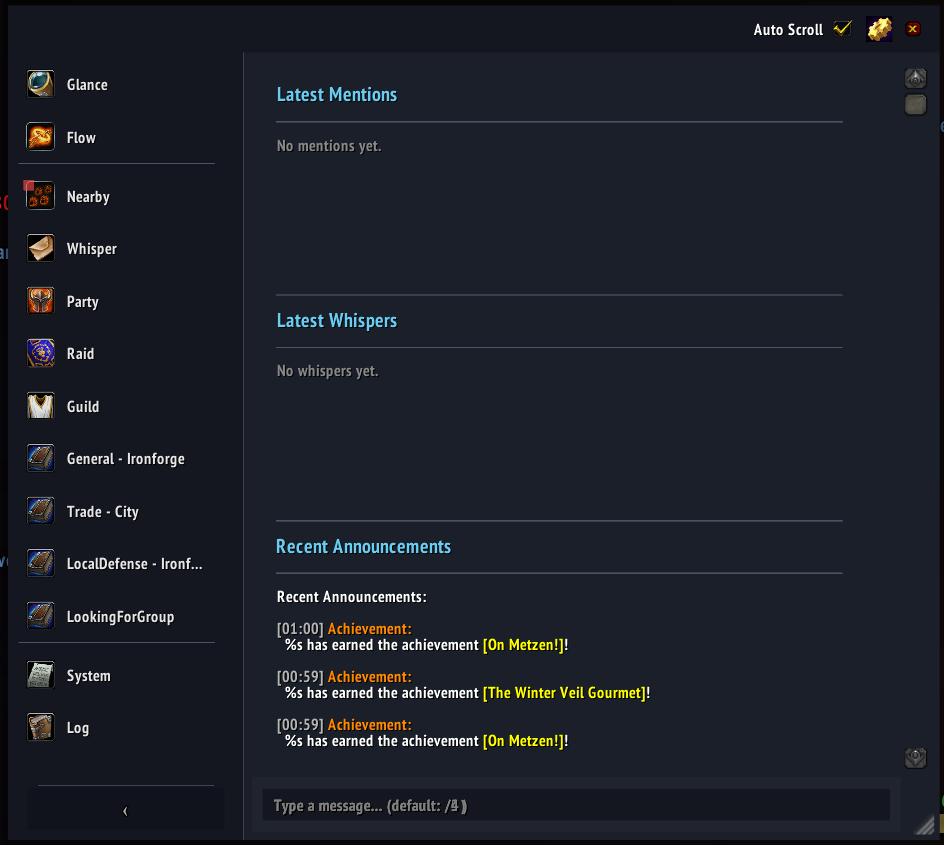Image resolution: width=944 pixels, height=845 pixels.
Task: Open addon settings via the gold cog icon
Action: [878, 29]
